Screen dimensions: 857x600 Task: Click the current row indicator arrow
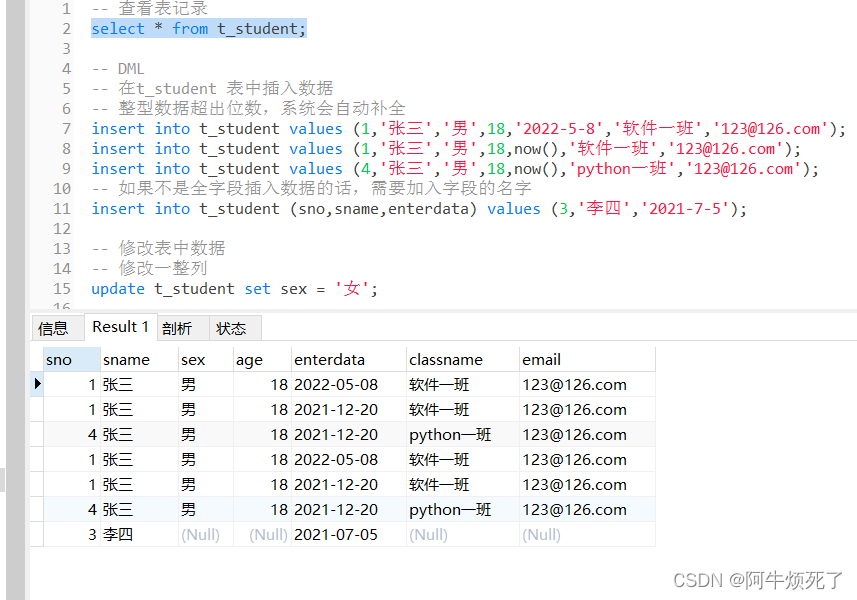[37, 384]
